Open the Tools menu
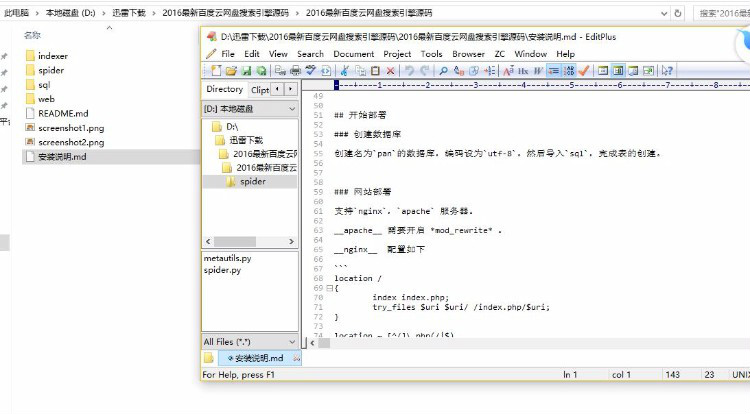Image resolution: width=750 pixels, height=414 pixels. [x=431, y=54]
